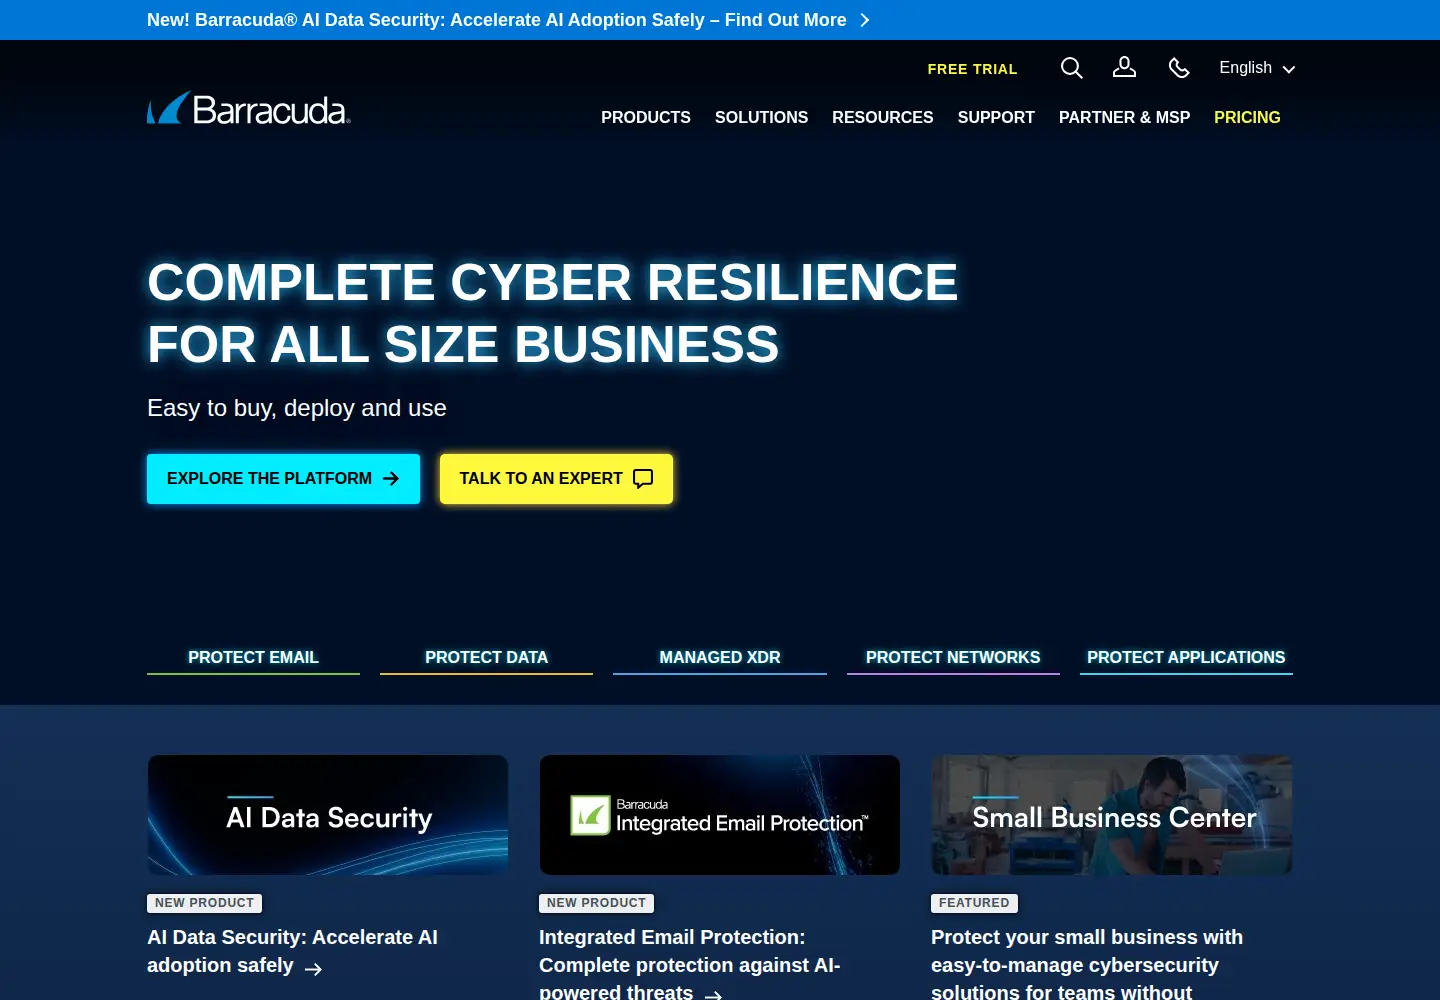Open 'AI Data Security: Accelerate AI adoption safely' link
This screenshot has height=1000, width=1440.
292,951
